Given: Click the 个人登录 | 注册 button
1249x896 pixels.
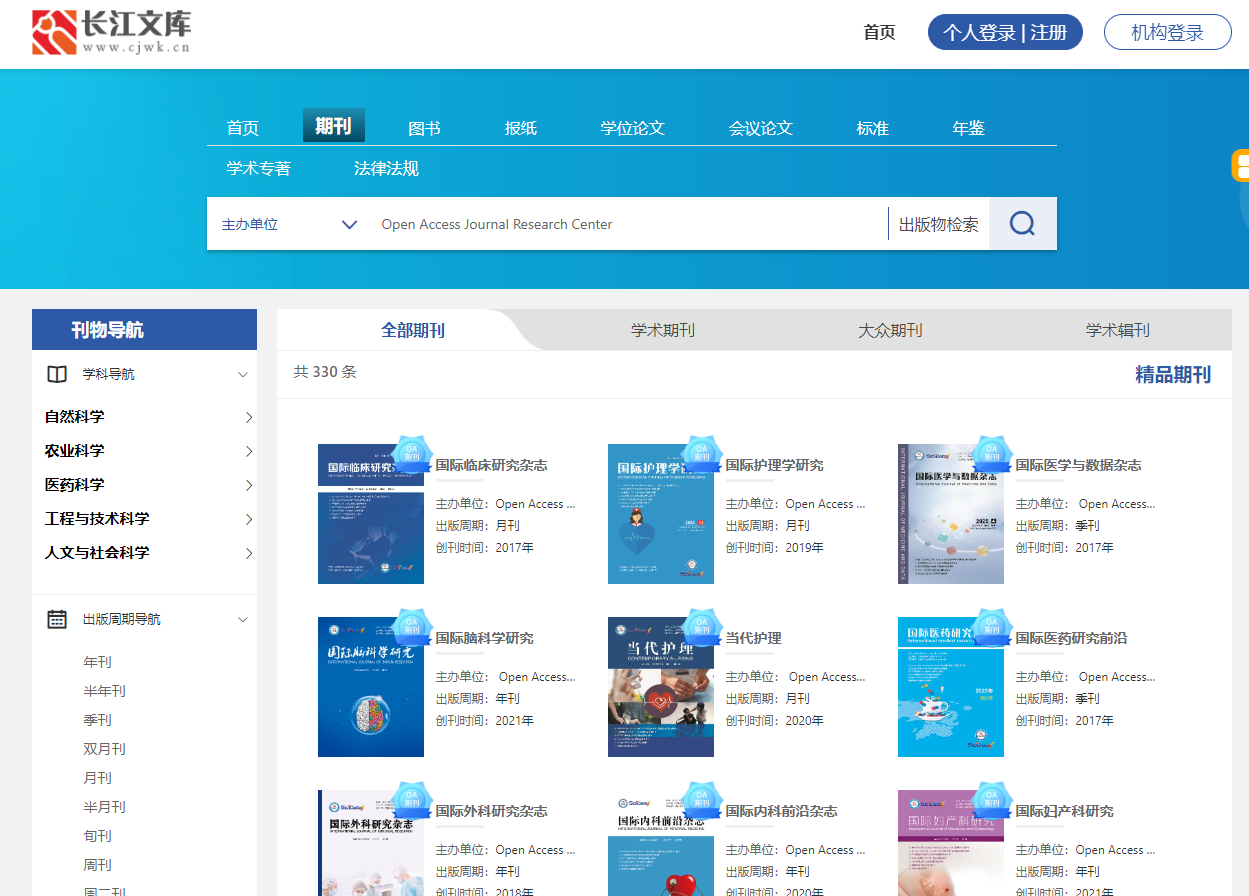Looking at the screenshot, I should (x=1005, y=32).
